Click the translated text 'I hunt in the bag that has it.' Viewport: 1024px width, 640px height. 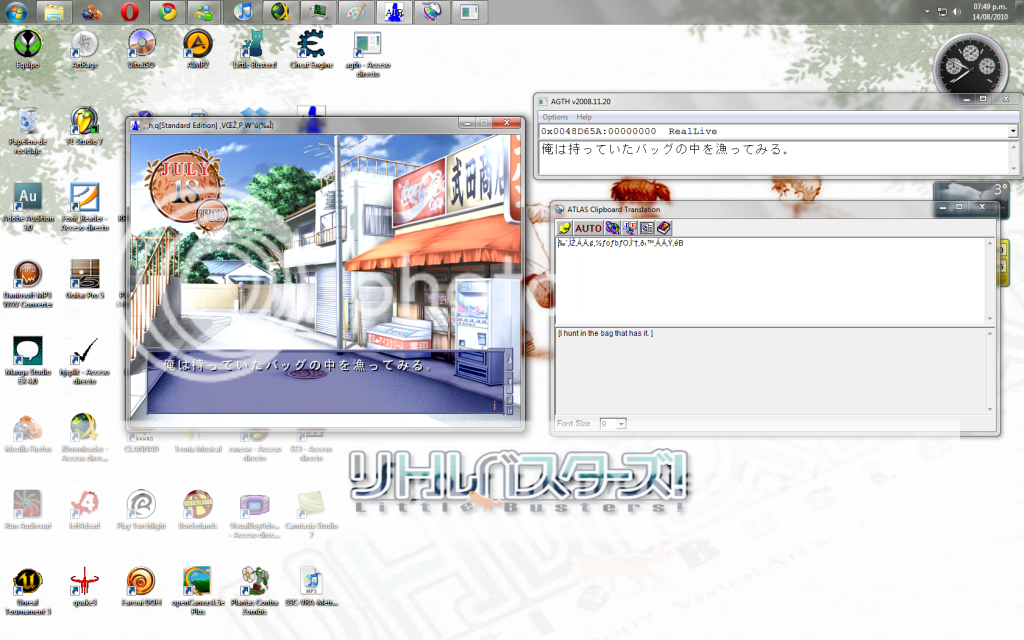tap(605, 333)
